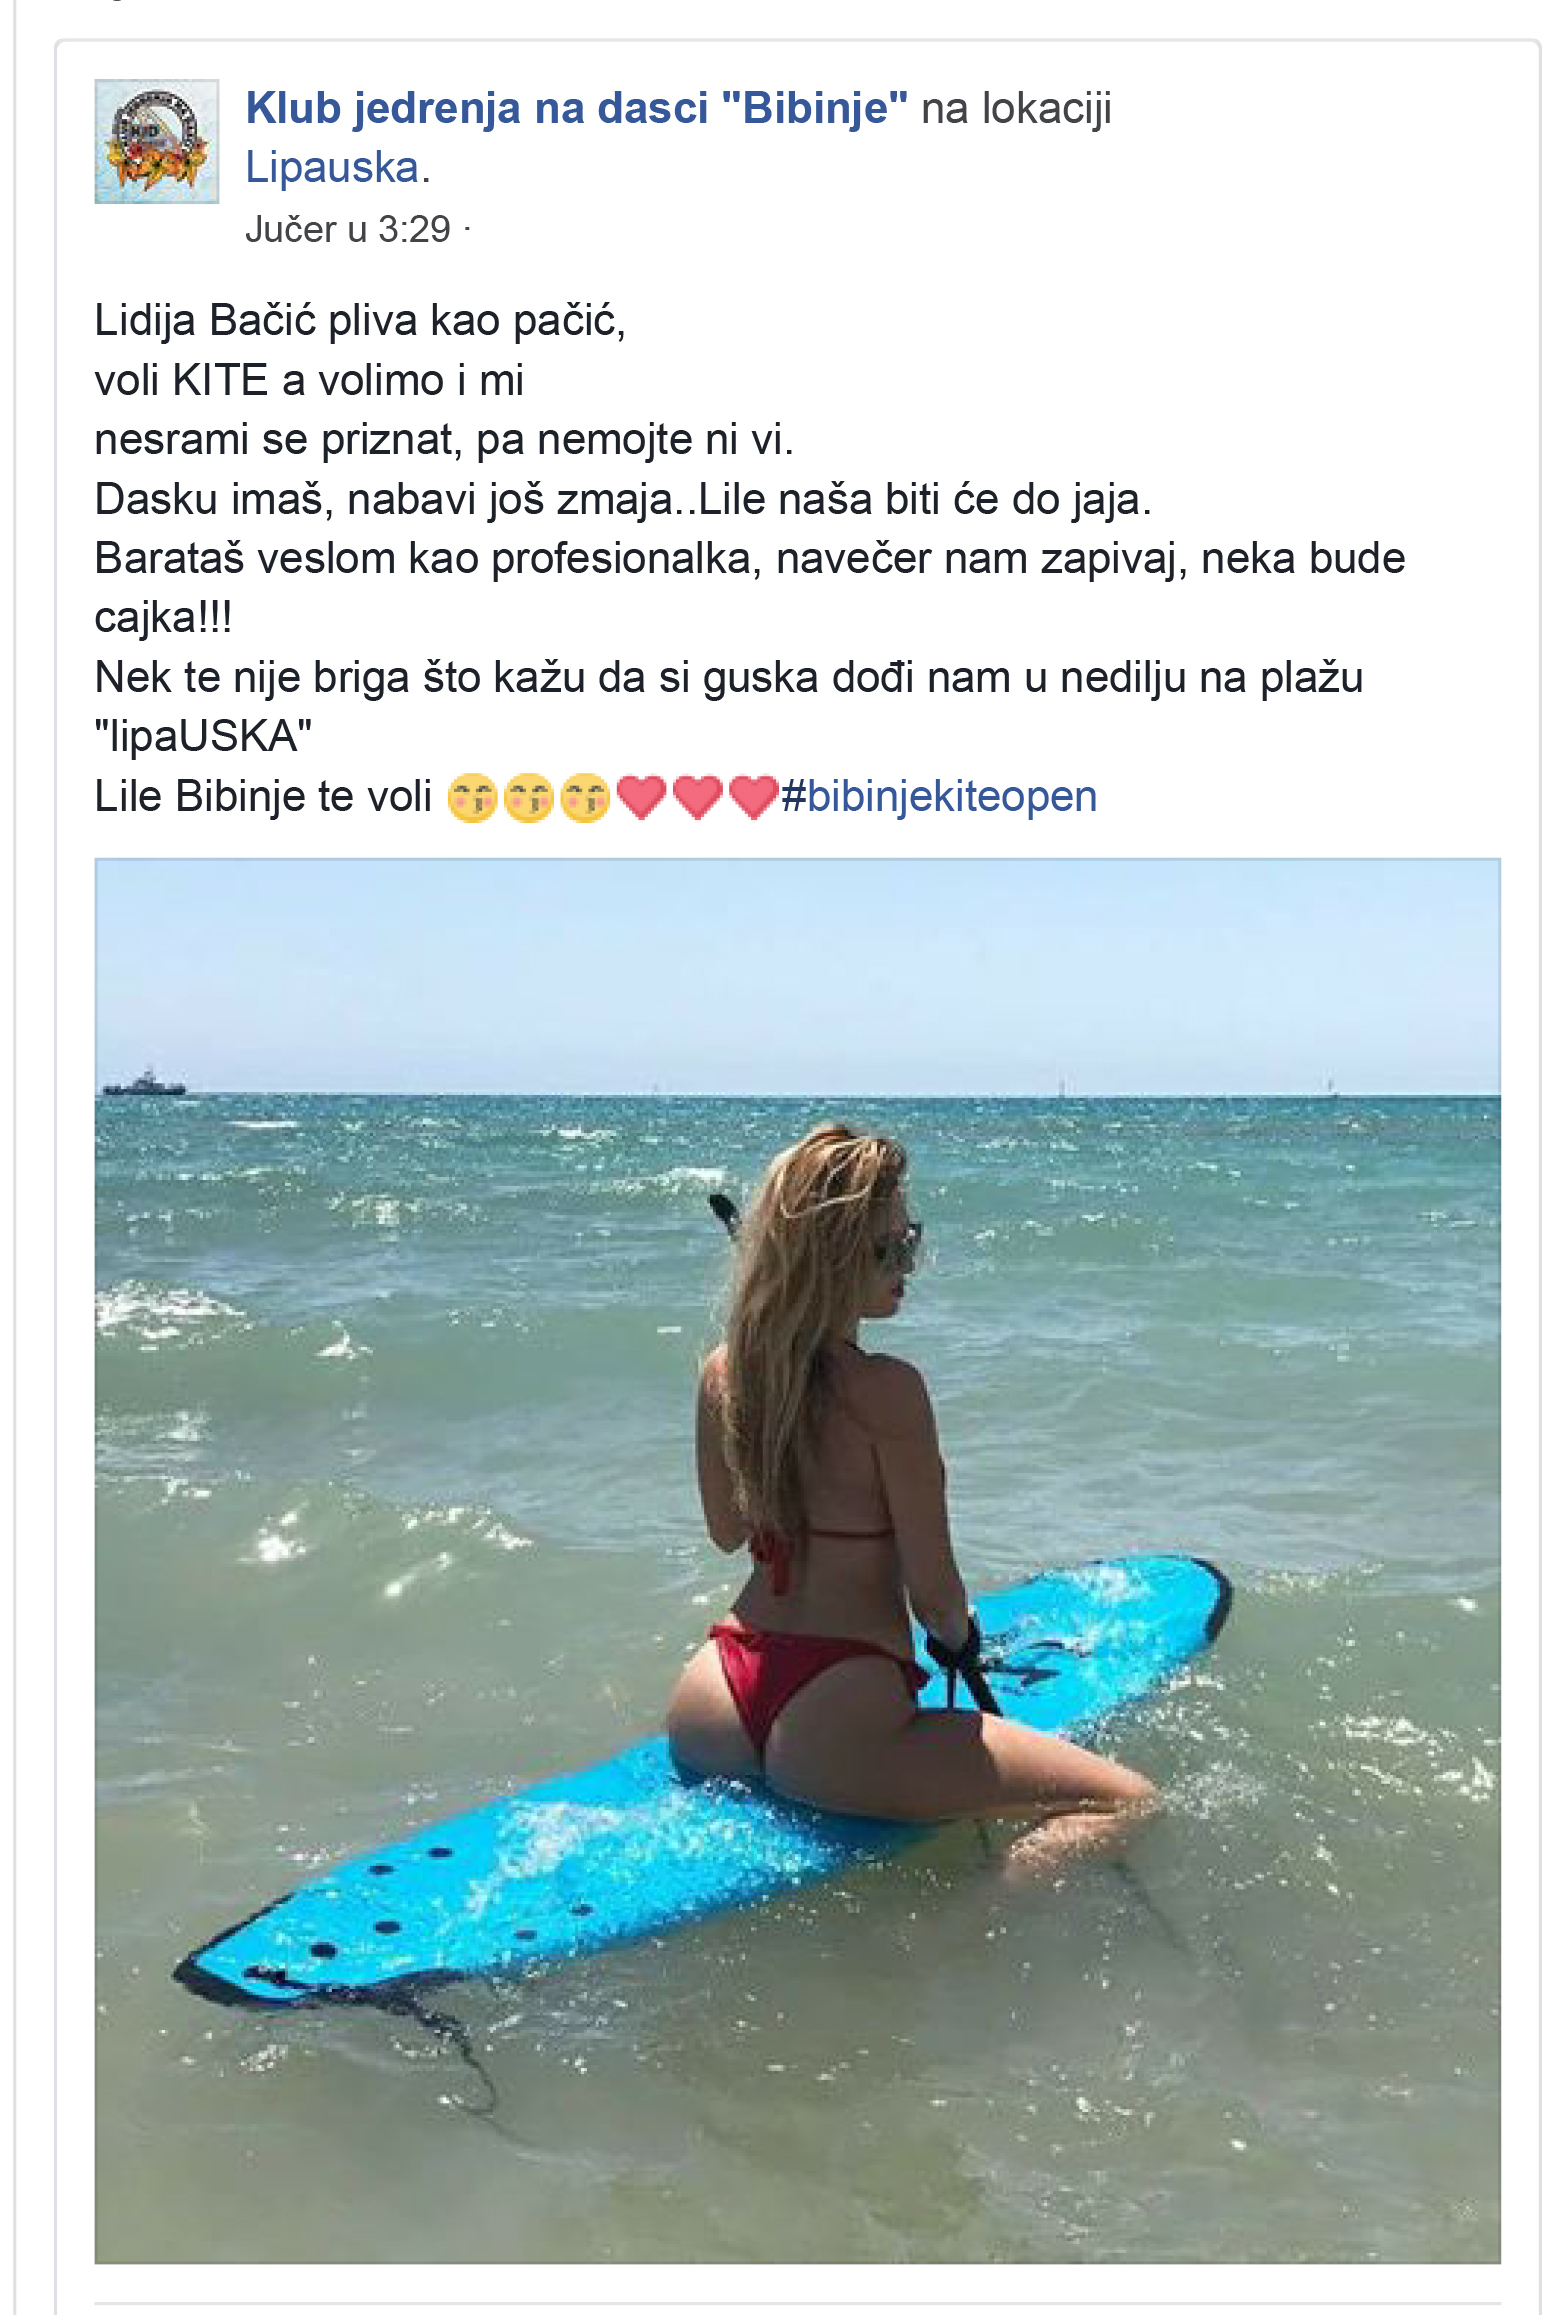Click the middle red heart emoji

pyautogui.click(x=697, y=798)
